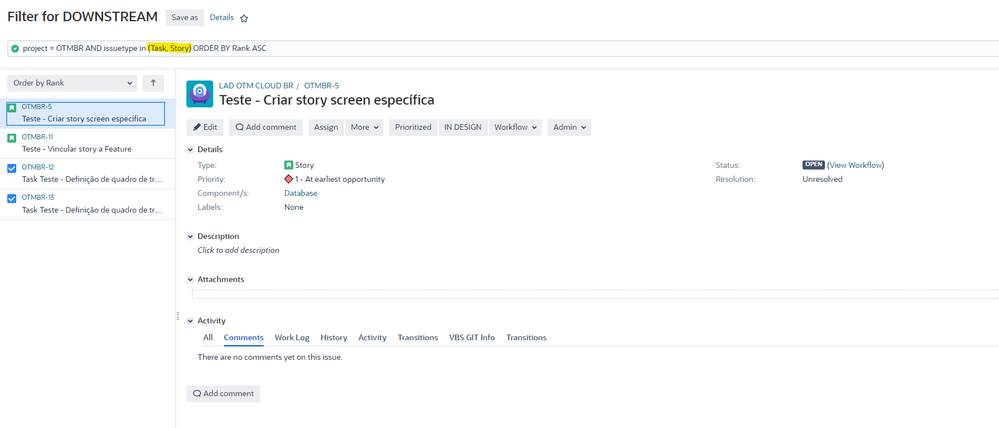Click the story icon of OTMBR-11
Image resolution: width=999 pixels, height=428 pixels.
tap(11, 138)
